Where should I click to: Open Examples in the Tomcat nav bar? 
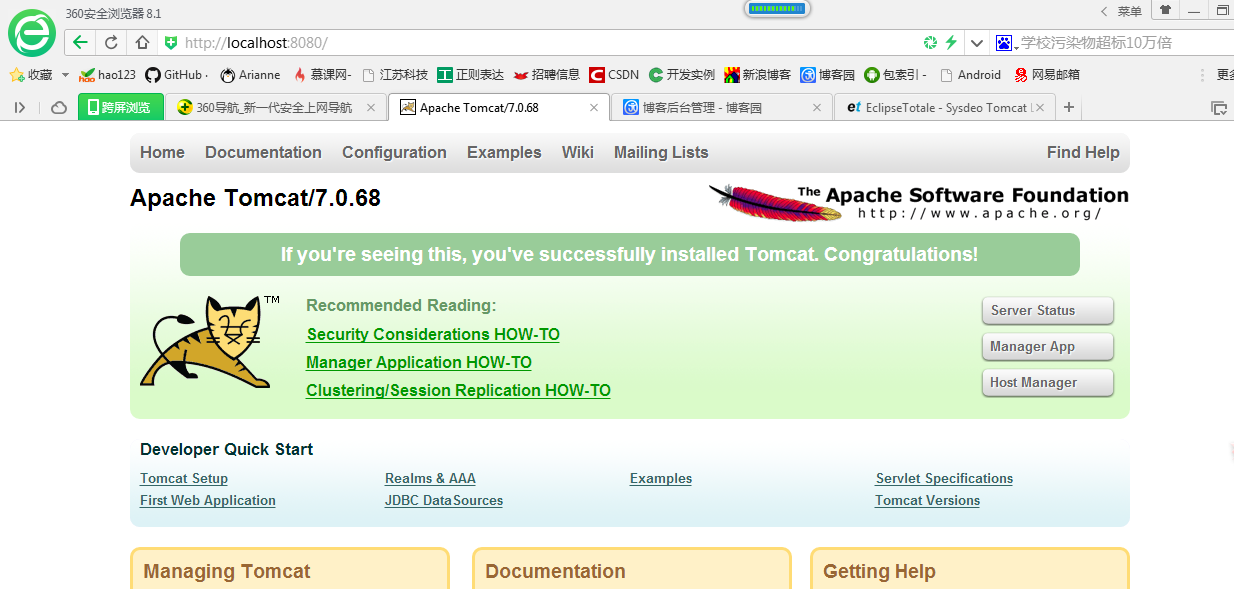click(x=504, y=152)
